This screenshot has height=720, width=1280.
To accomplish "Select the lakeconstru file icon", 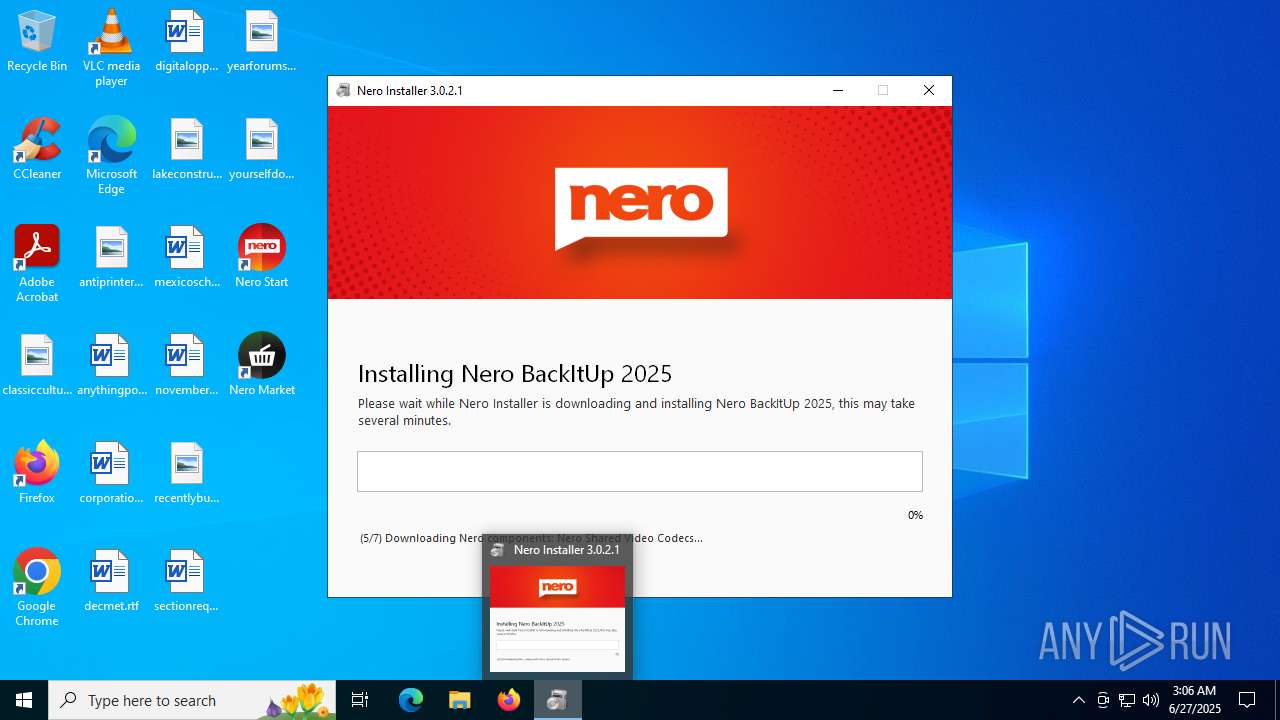I will [x=186, y=149].
